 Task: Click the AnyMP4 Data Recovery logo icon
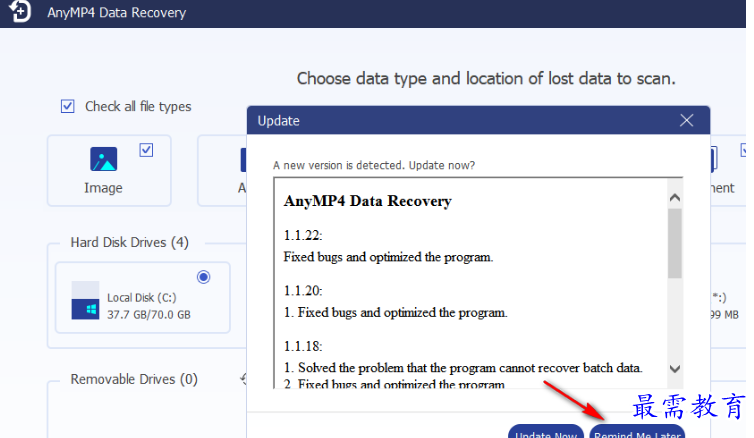click(20, 11)
